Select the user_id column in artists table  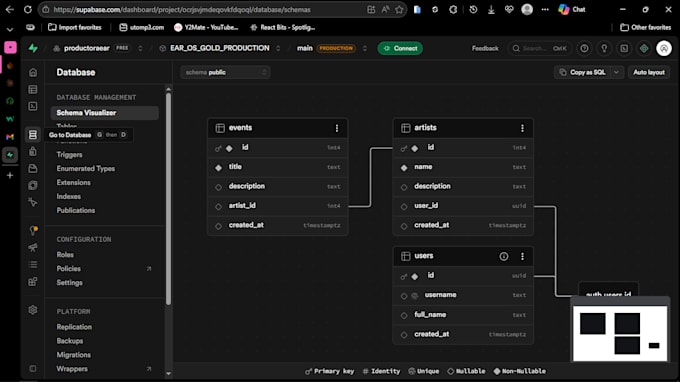click(x=463, y=206)
